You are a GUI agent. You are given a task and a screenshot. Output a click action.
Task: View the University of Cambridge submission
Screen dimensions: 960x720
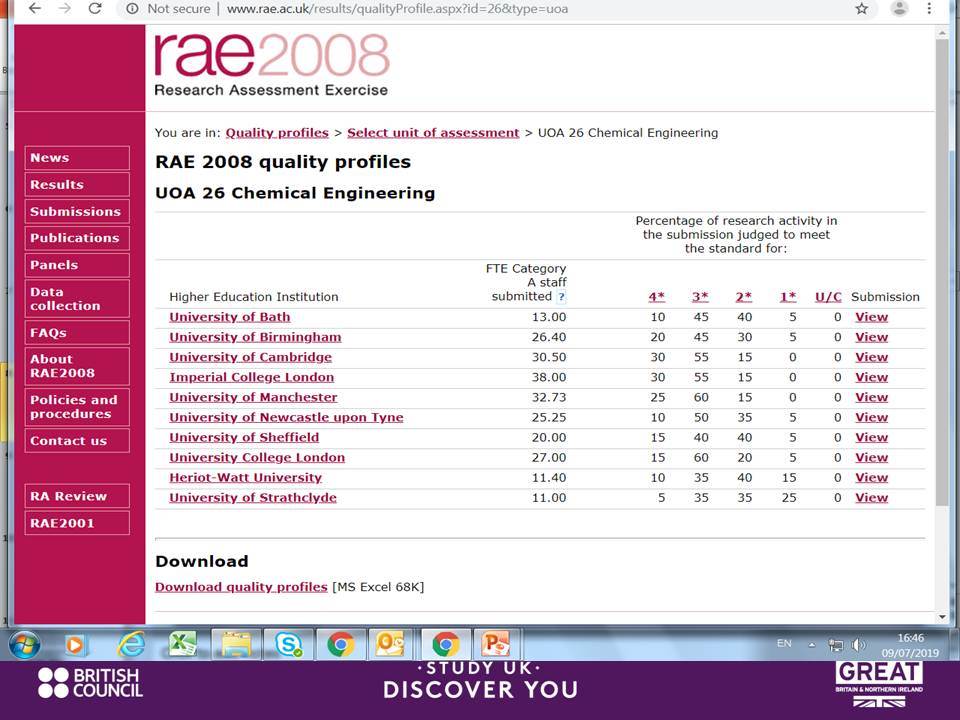coord(871,358)
